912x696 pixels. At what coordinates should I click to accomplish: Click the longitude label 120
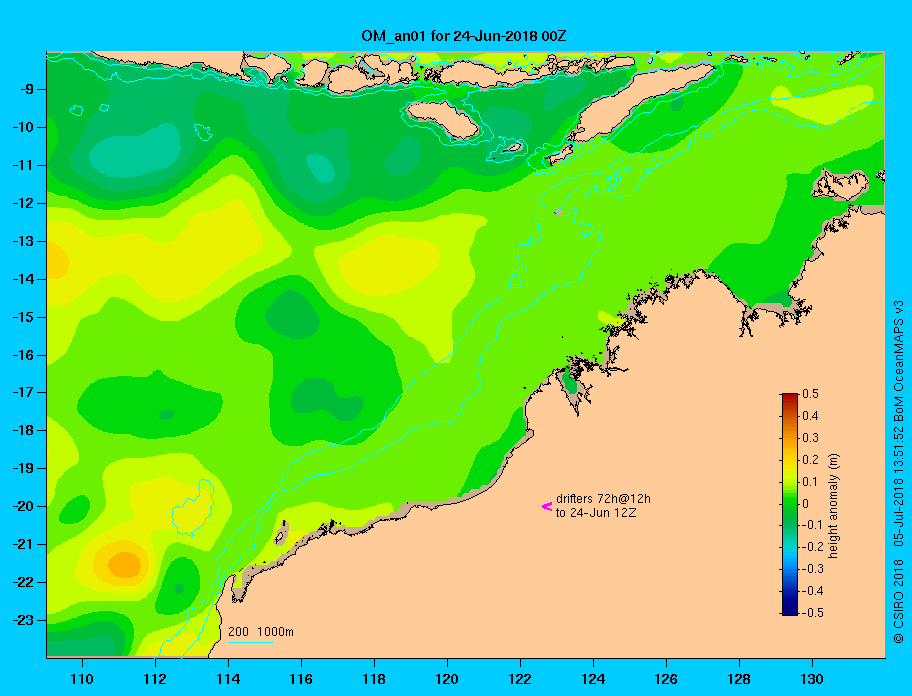pyautogui.click(x=447, y=679)
